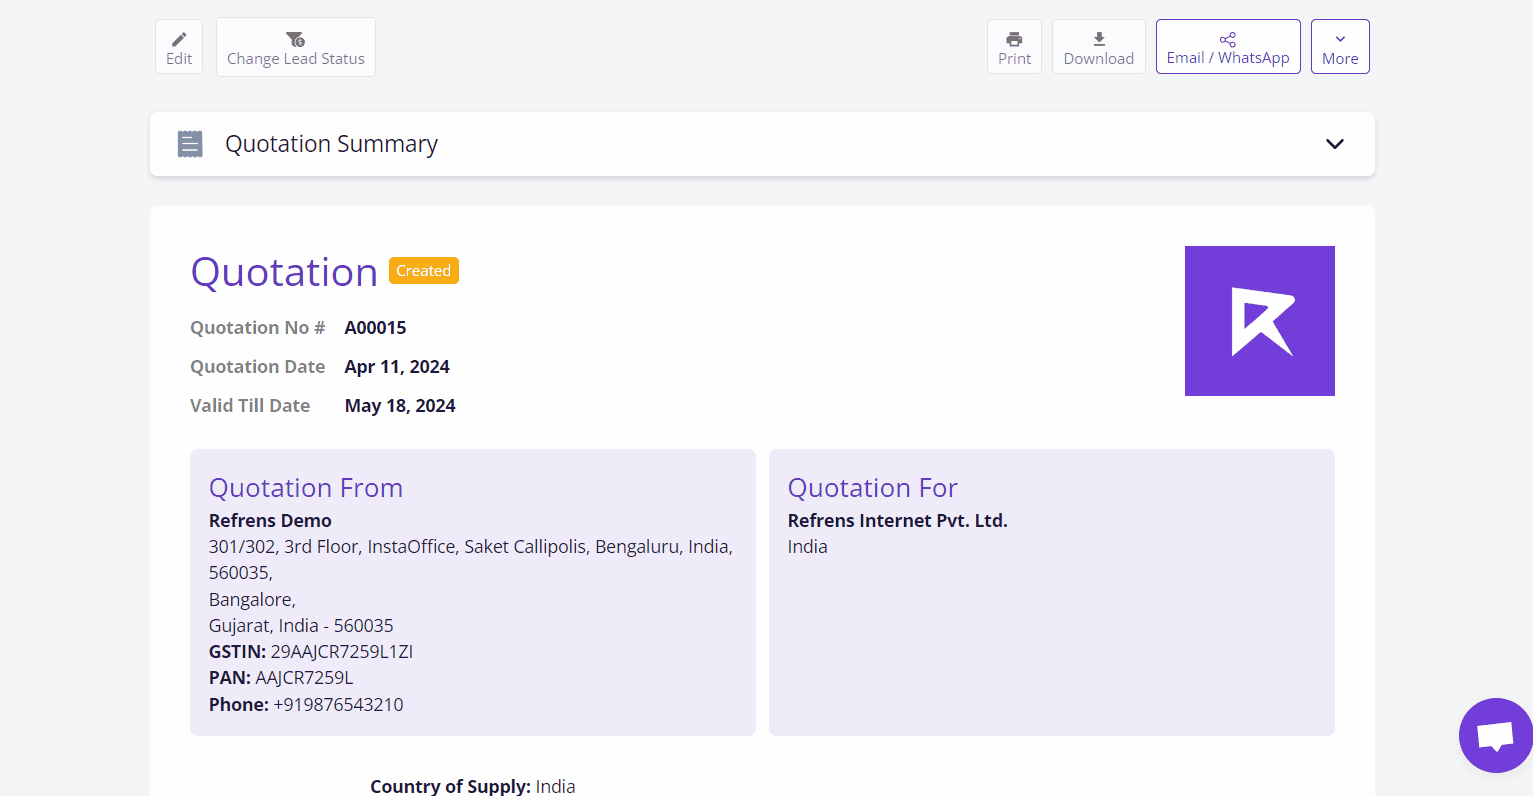Download the quotation
This screenshot has width=1533, height=796.
pyautogui.click(x=1099, y=47)
